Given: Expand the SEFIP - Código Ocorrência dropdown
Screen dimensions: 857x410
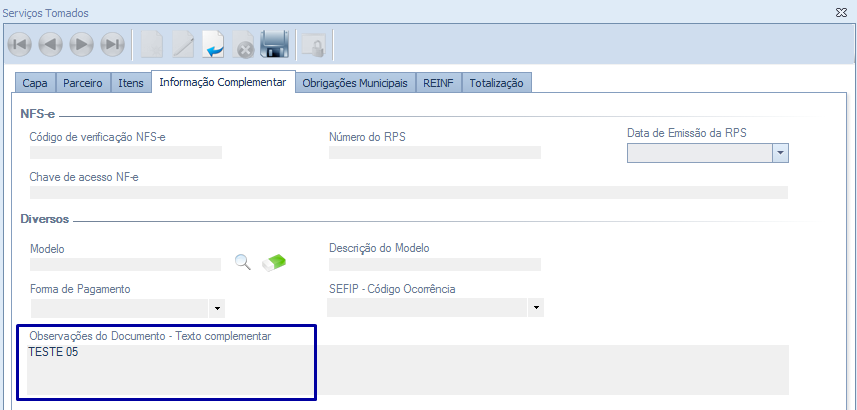Looking at the screenshot, I should pyautogui.click(x=536, y=308).
